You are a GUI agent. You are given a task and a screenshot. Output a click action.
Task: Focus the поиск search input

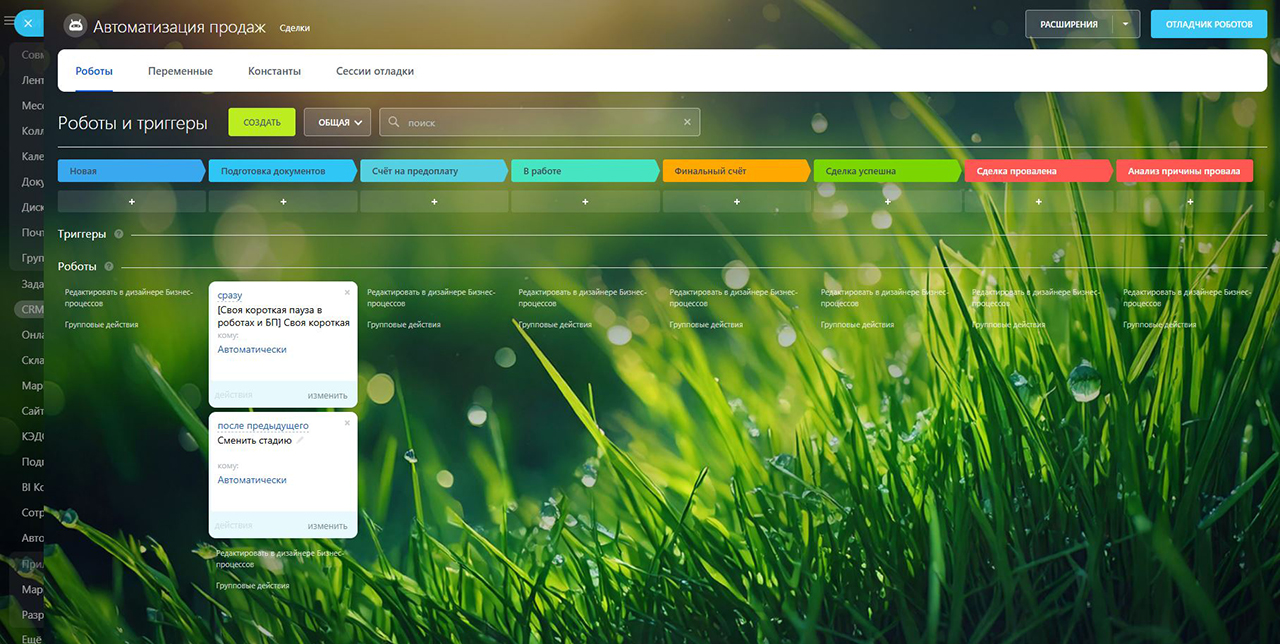click(x=540, y=122)
